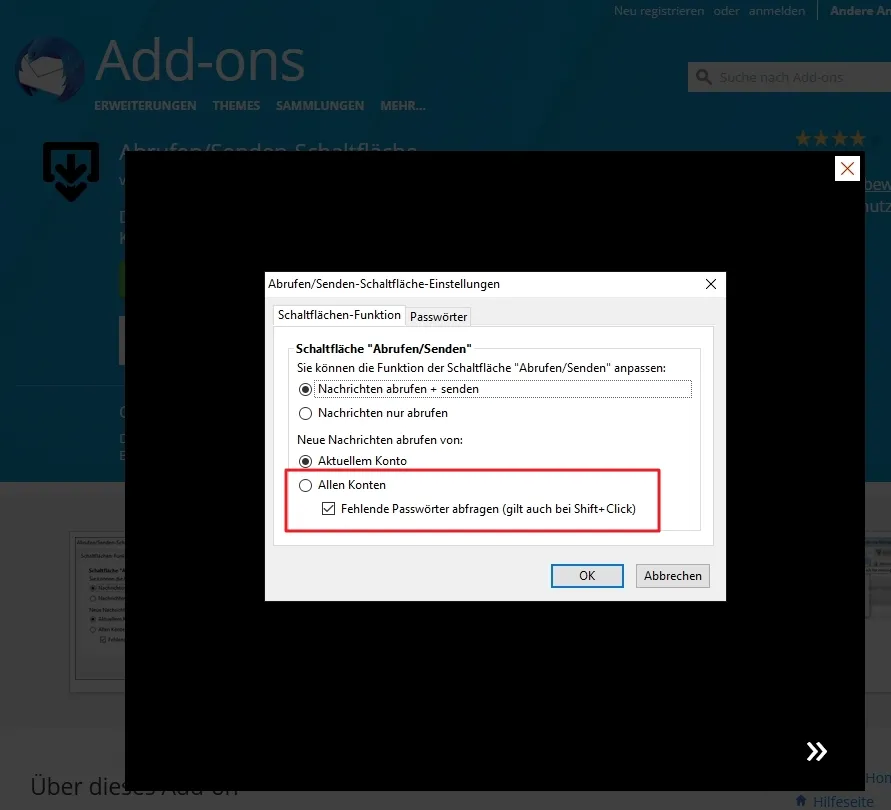891x810 pixels.
Task: Open the THEMES menu item
Action: click(x=236, y=106)
